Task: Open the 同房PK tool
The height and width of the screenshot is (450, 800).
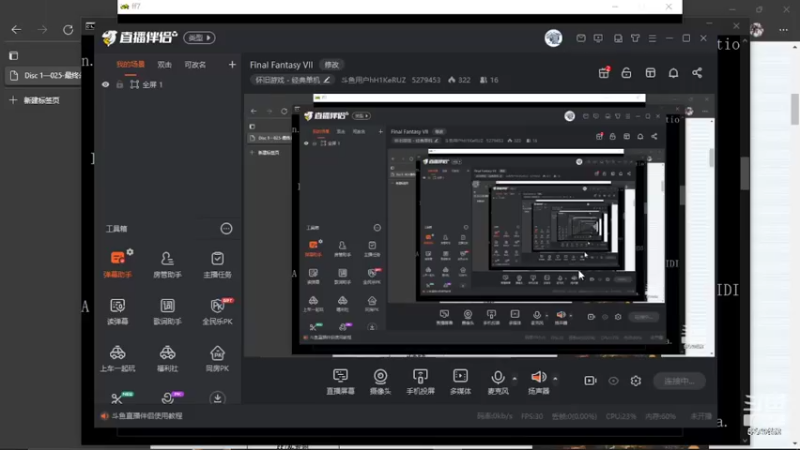Action: pyautogui.click(x=217, y=358)
